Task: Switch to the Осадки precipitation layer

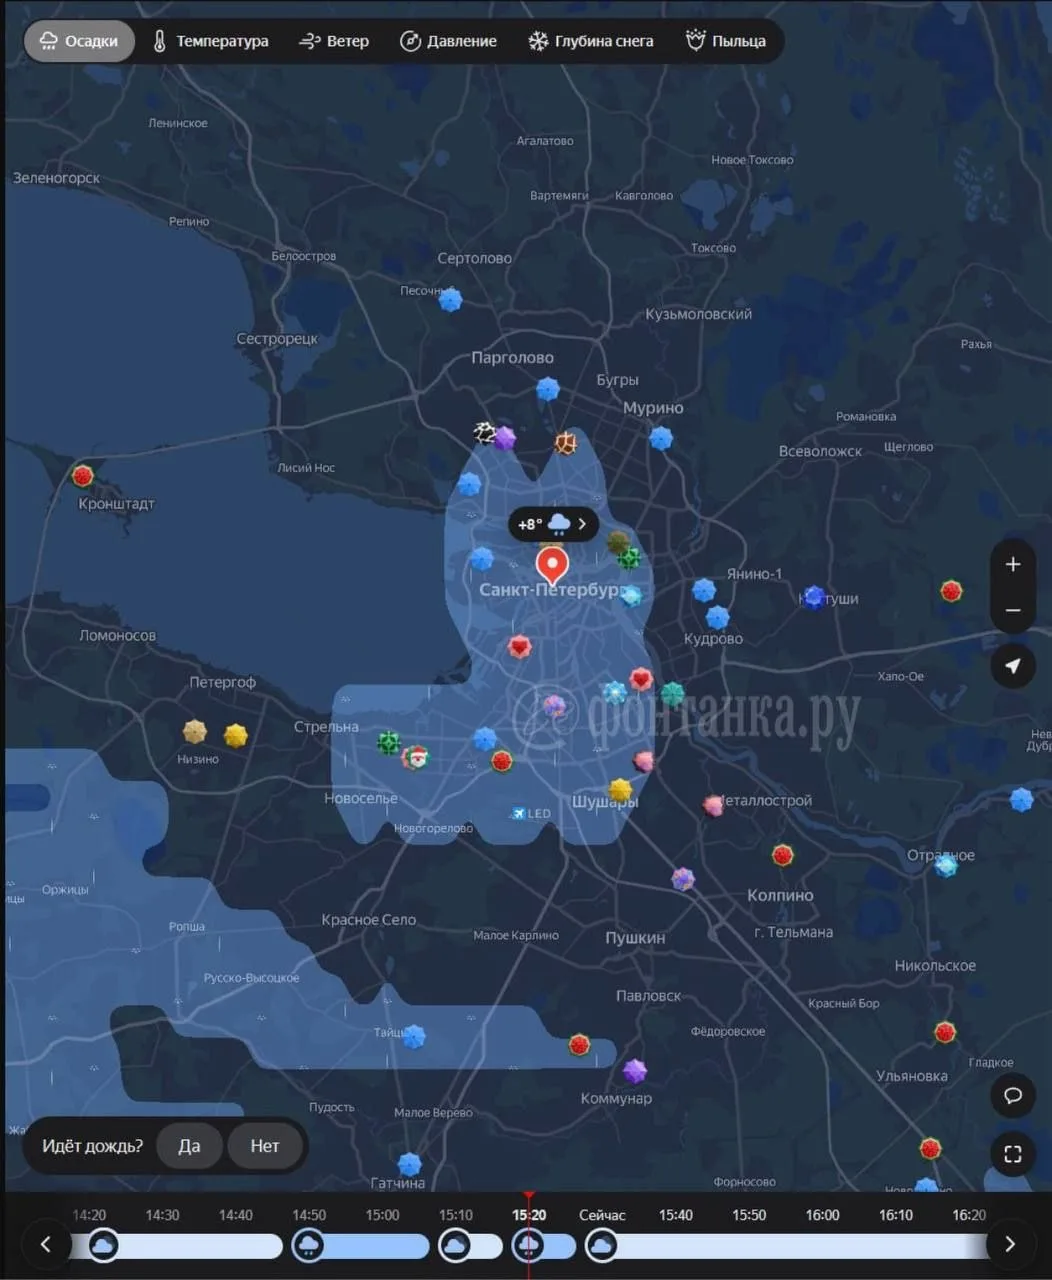Action: point(79,41)
